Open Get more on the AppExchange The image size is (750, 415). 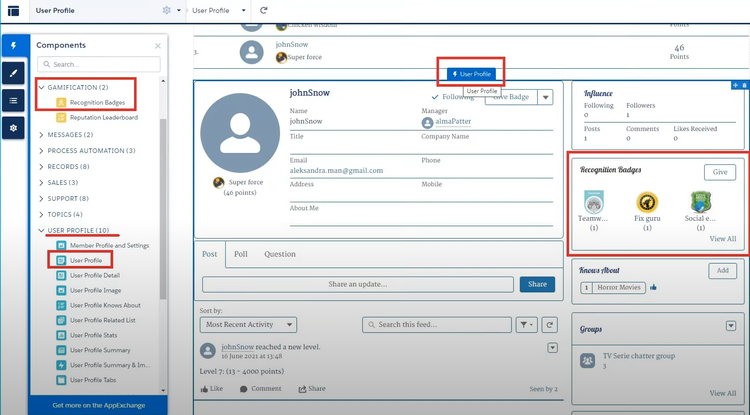coord(99,405)
